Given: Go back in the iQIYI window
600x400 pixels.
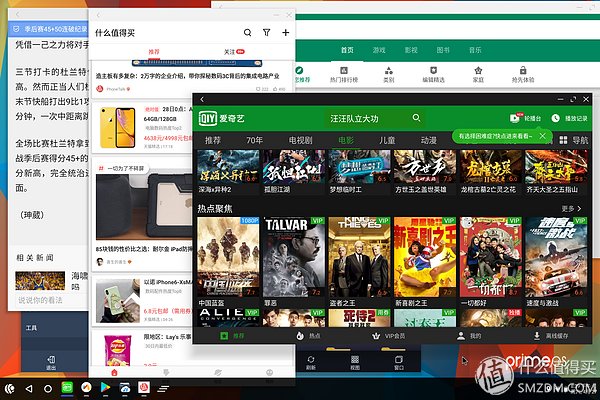Looking at the screenshot, I should point(202,99).
